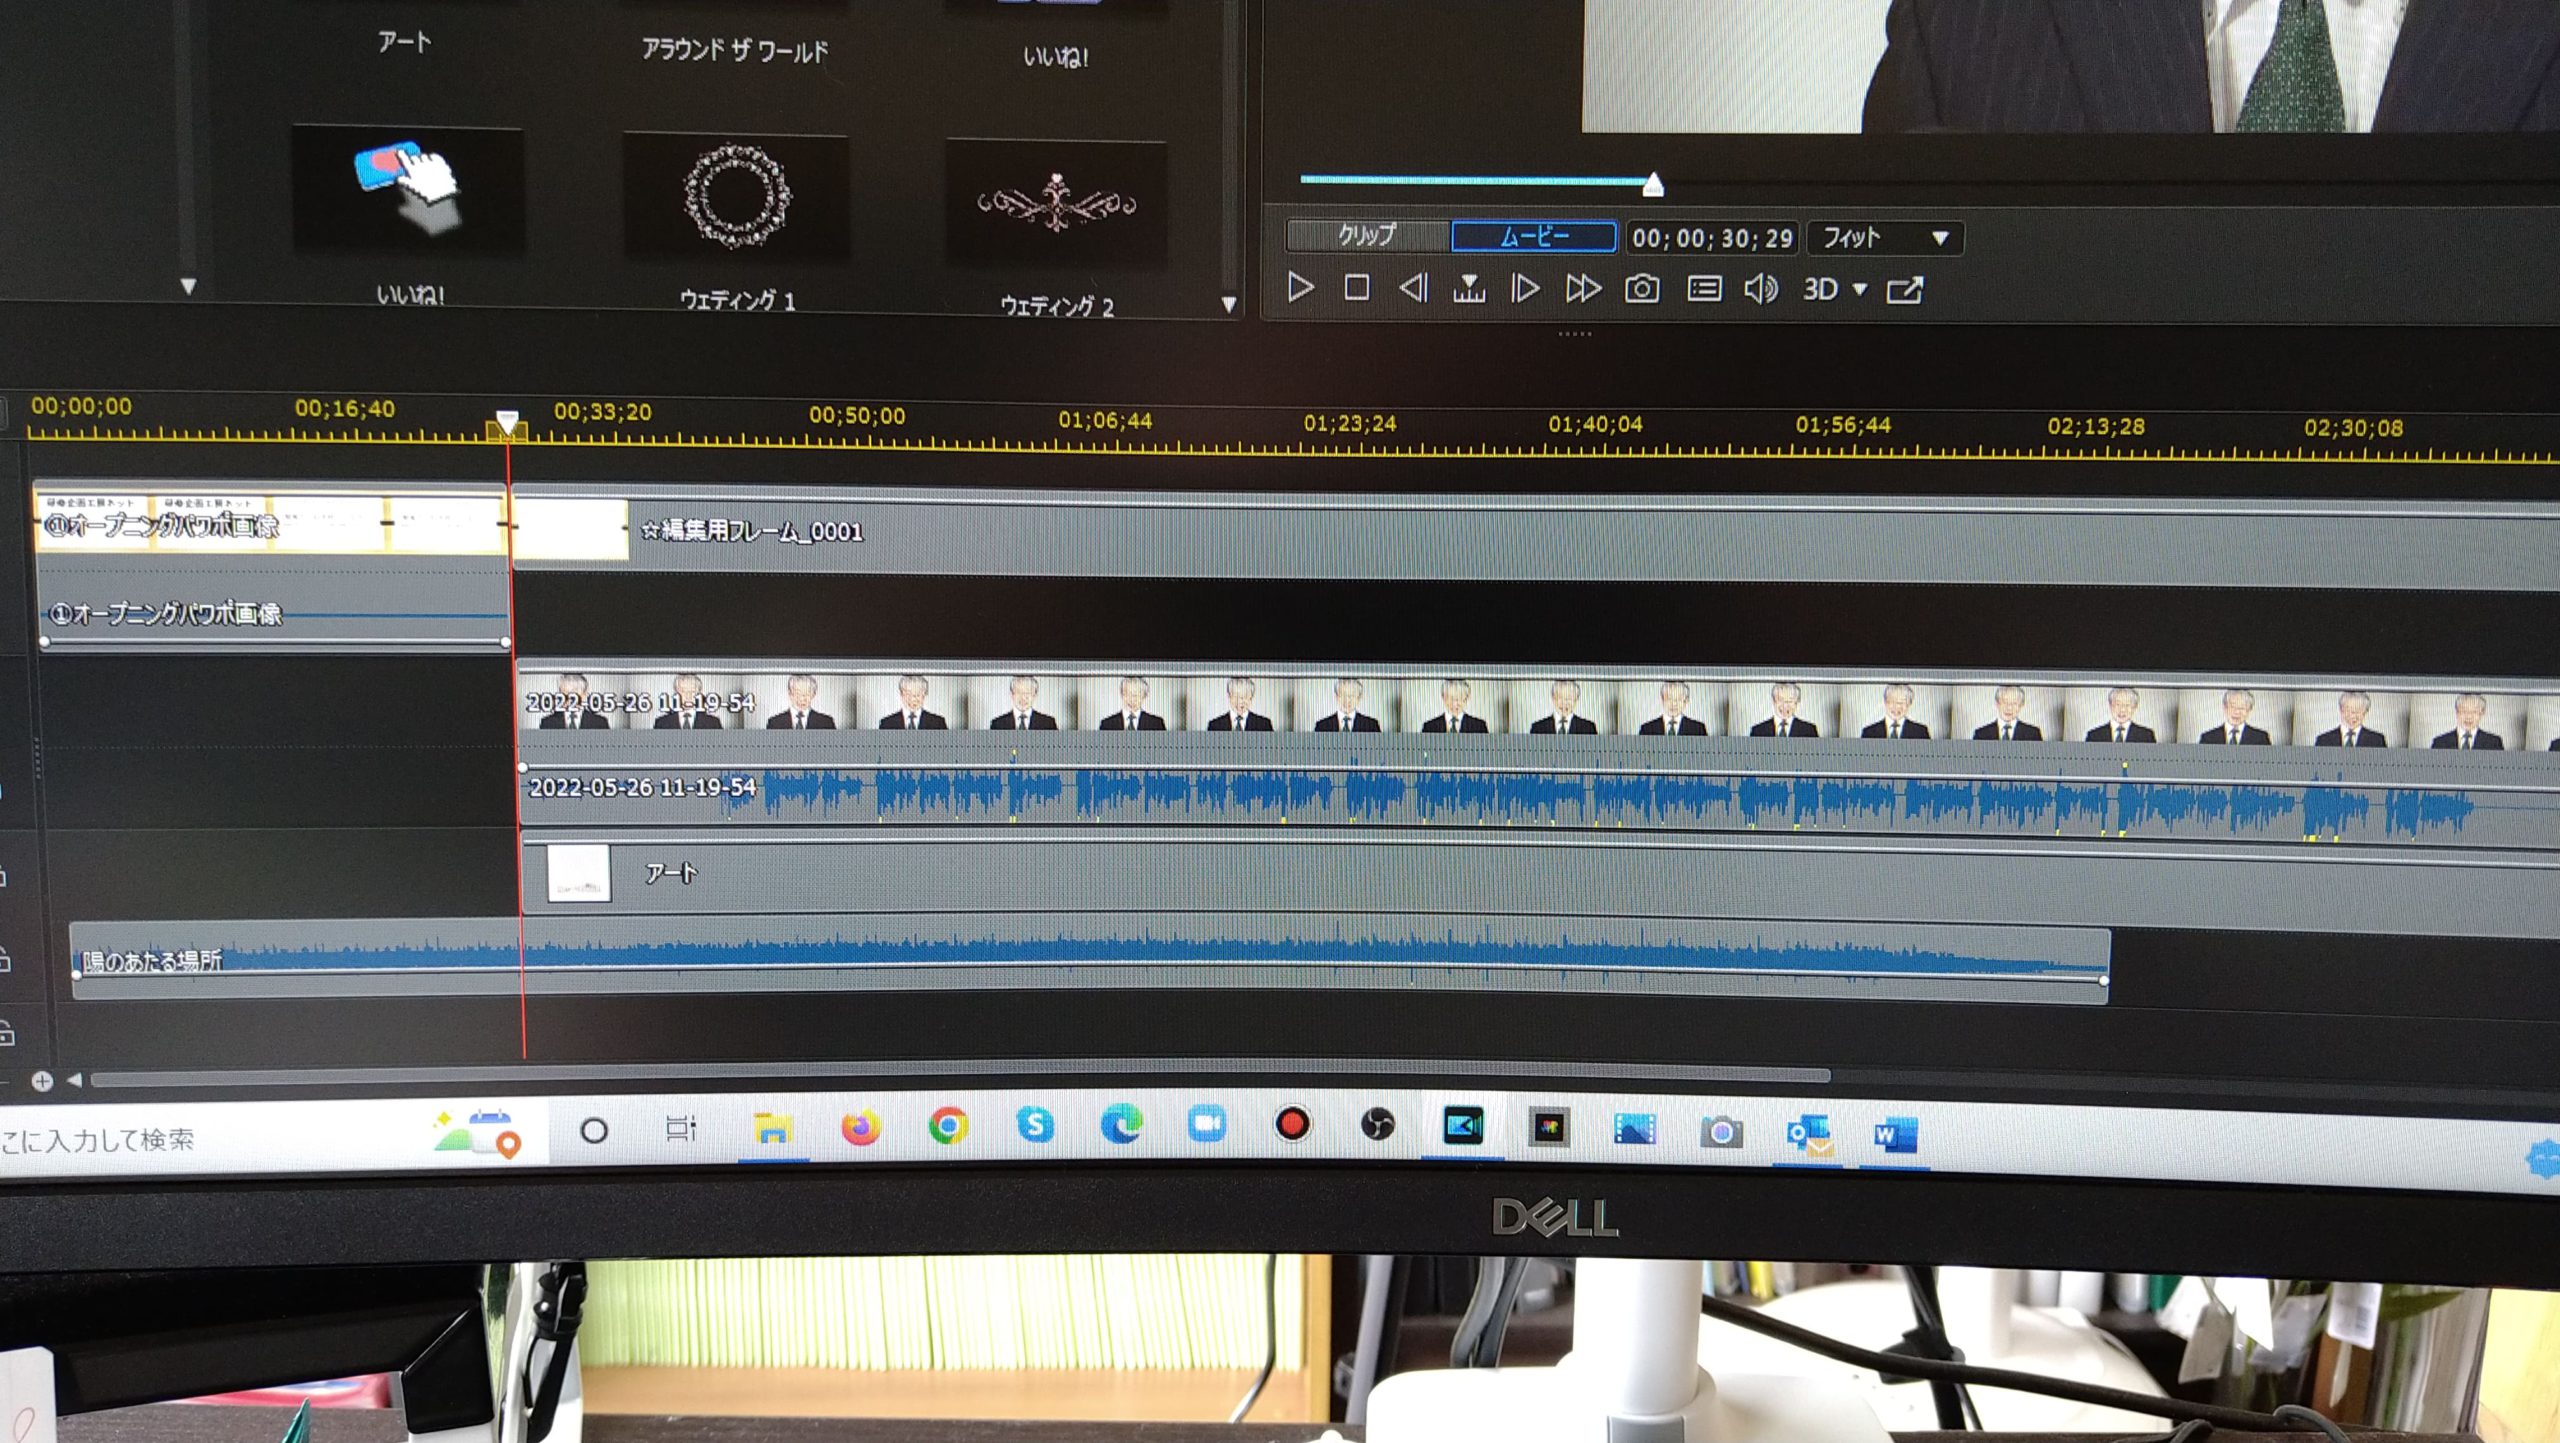2560x1443 pixels.
Task: Click the timeline horizontal scrollbar
Action: [x=960, y=1078]
